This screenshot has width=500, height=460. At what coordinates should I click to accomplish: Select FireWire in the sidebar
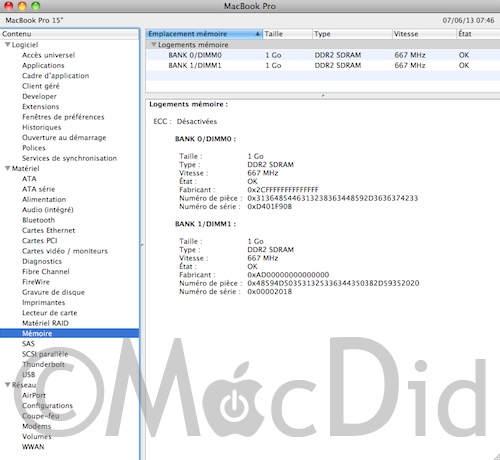[36, 282]
